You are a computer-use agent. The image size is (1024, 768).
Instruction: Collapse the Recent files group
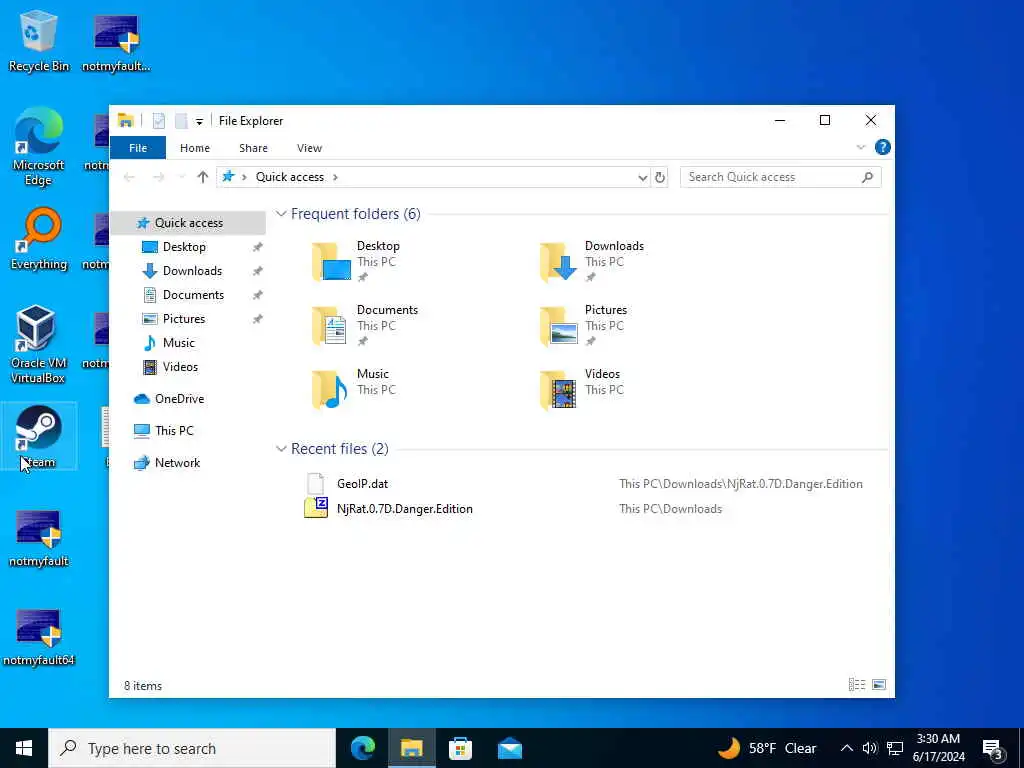pyautogui.click(x=281, y=449)
